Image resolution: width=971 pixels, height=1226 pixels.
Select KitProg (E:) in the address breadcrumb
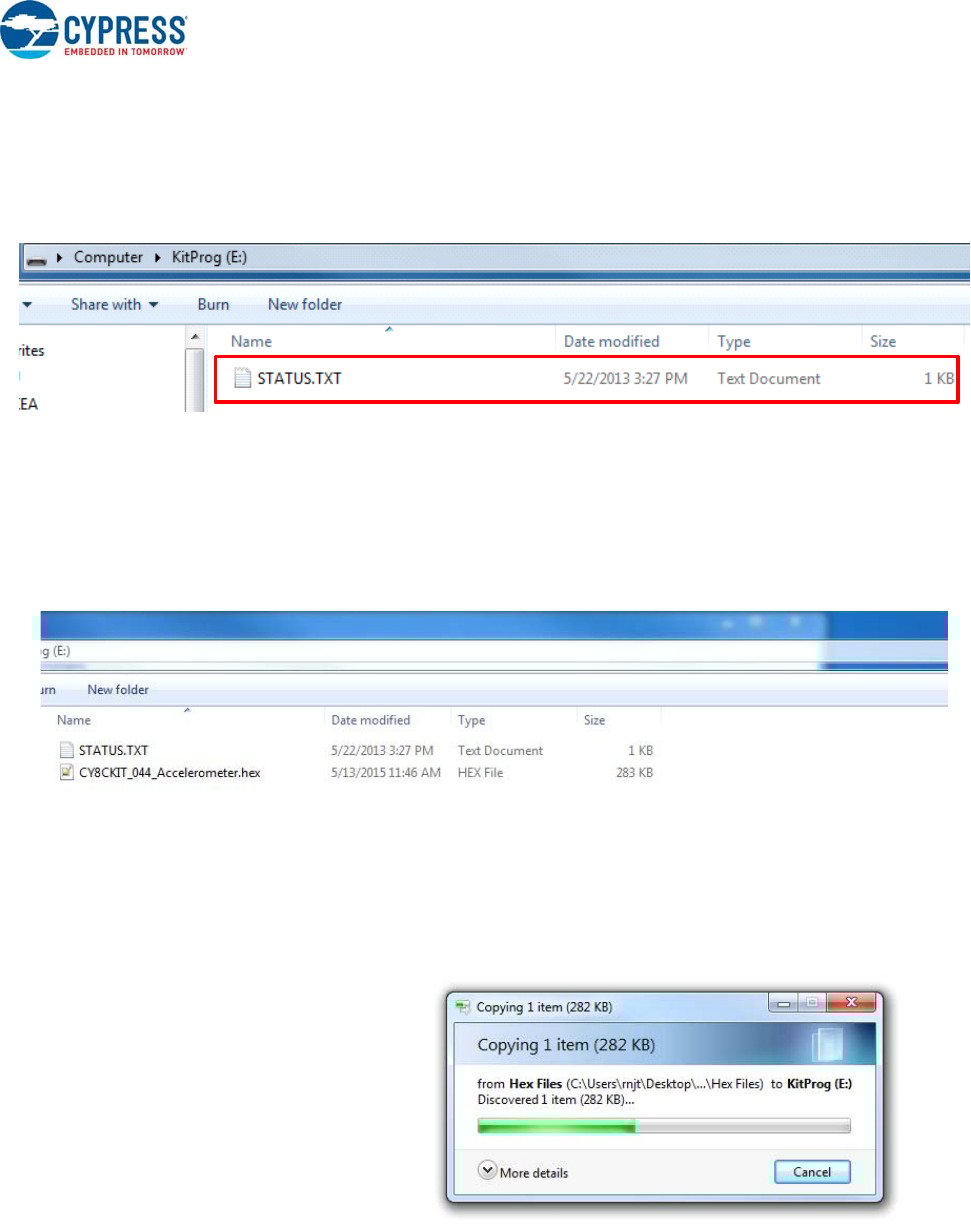(209, 258)
